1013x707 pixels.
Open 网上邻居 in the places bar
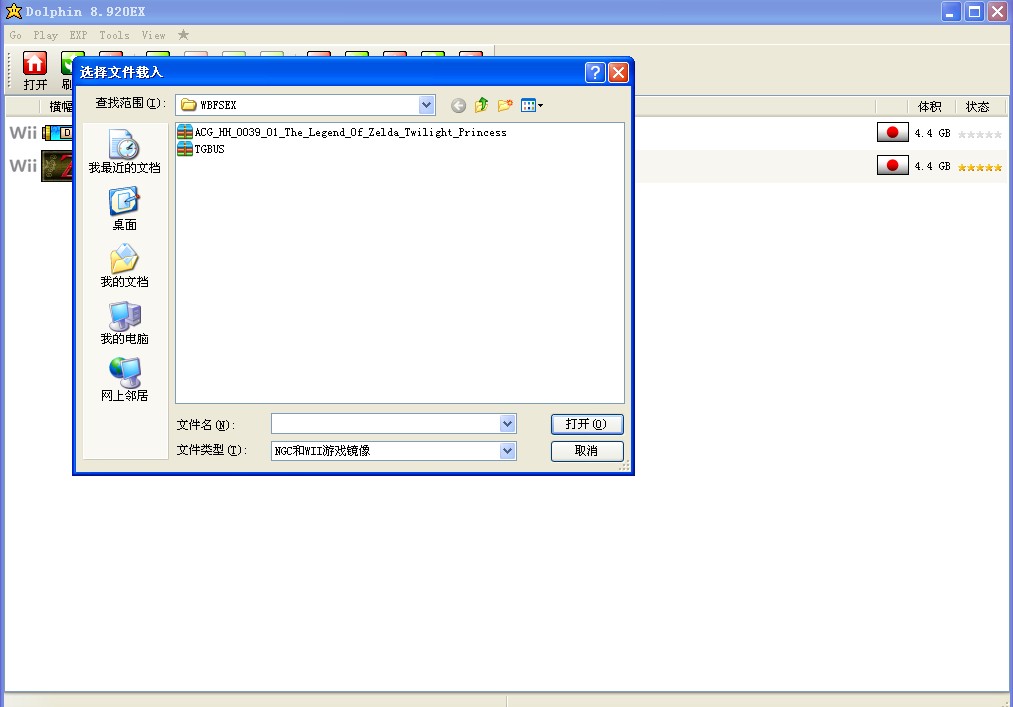[x=125, y=379]
